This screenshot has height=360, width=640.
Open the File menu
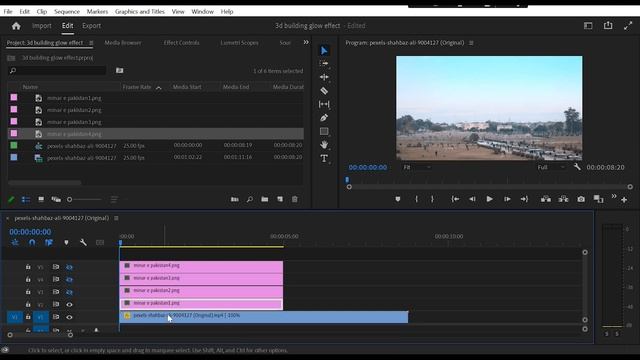(x=8, y=11)
